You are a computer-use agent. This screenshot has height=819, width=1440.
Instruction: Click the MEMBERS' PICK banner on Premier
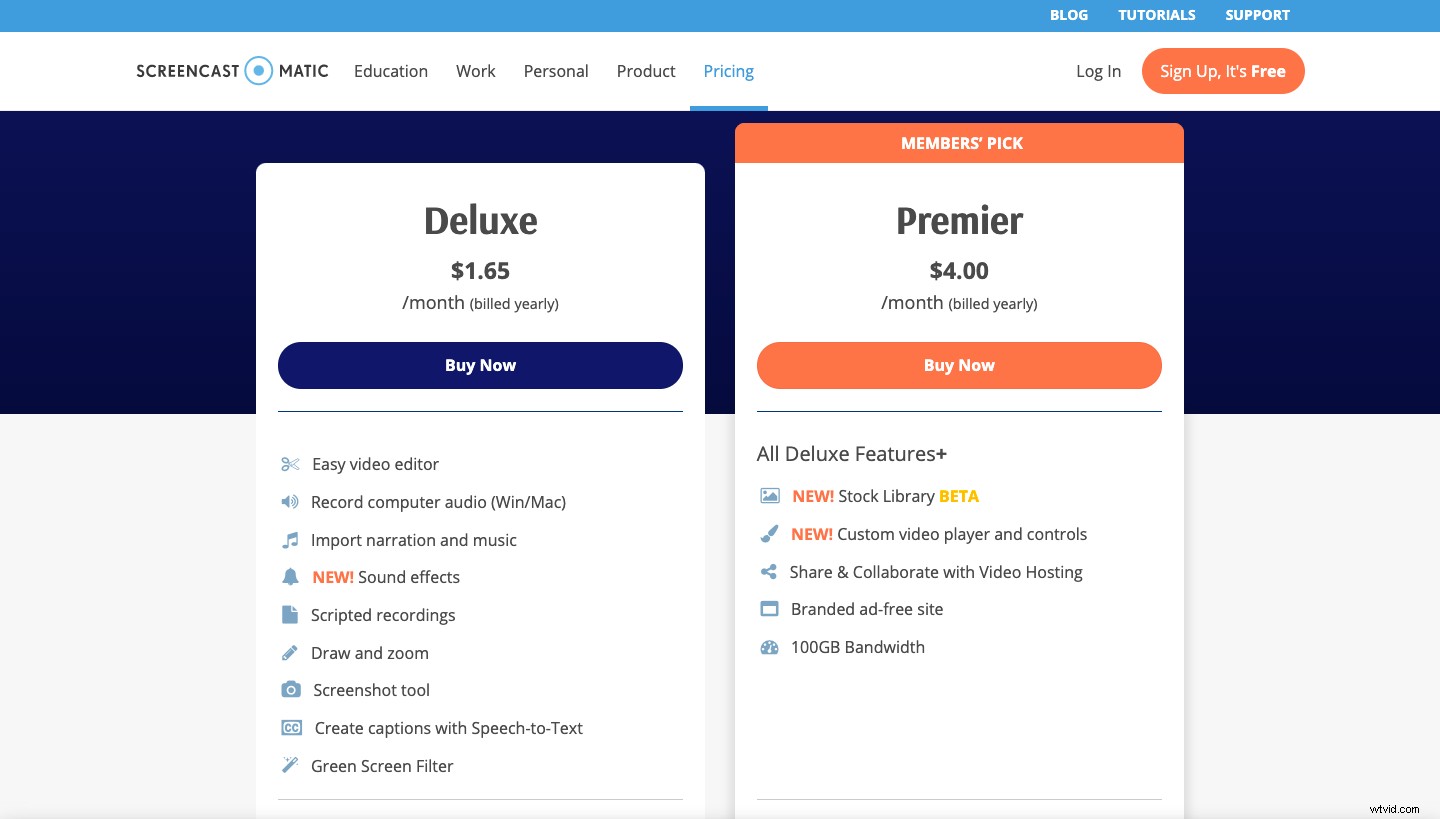959,143
